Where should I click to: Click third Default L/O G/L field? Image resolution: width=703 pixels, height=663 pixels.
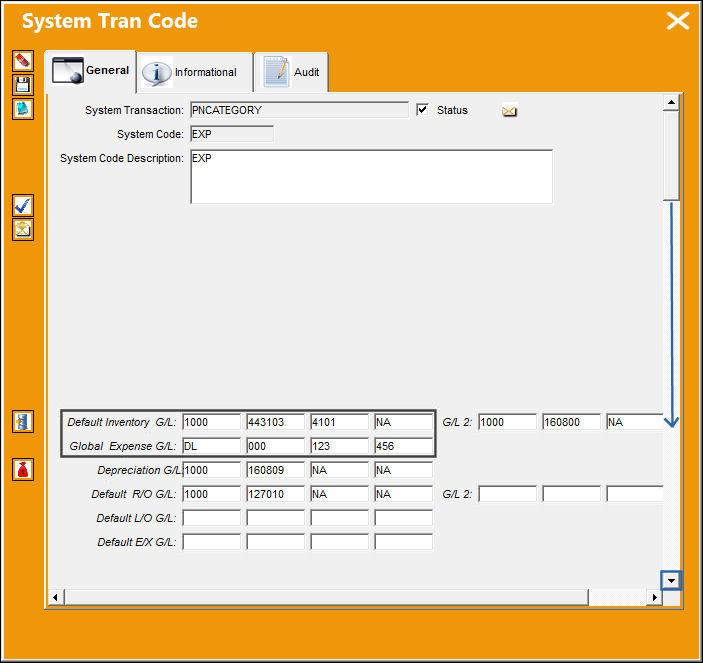340,518
